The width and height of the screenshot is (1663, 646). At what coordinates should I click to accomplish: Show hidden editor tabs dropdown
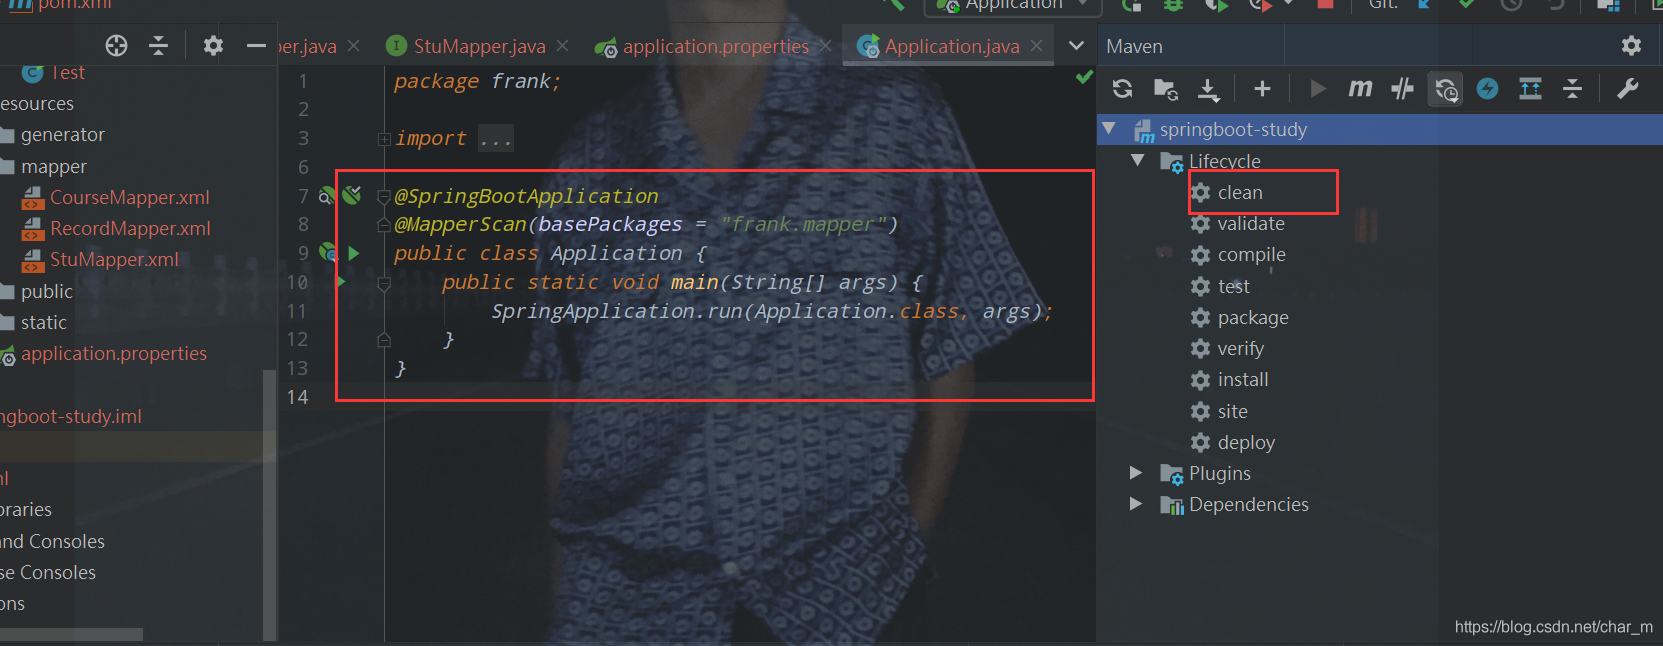[x=1076, y=46]
